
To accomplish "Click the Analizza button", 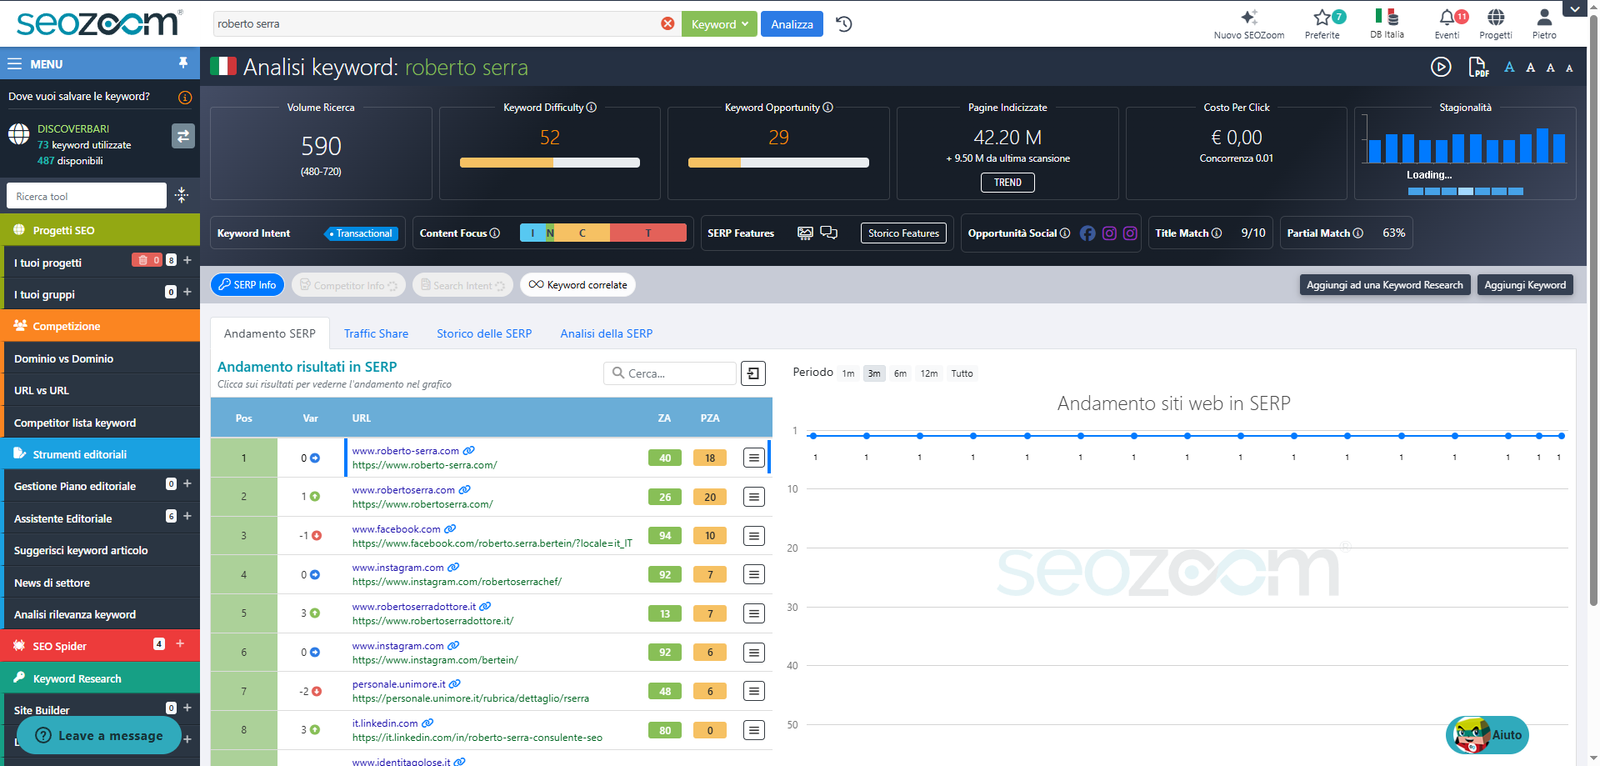I will (792, 24).
